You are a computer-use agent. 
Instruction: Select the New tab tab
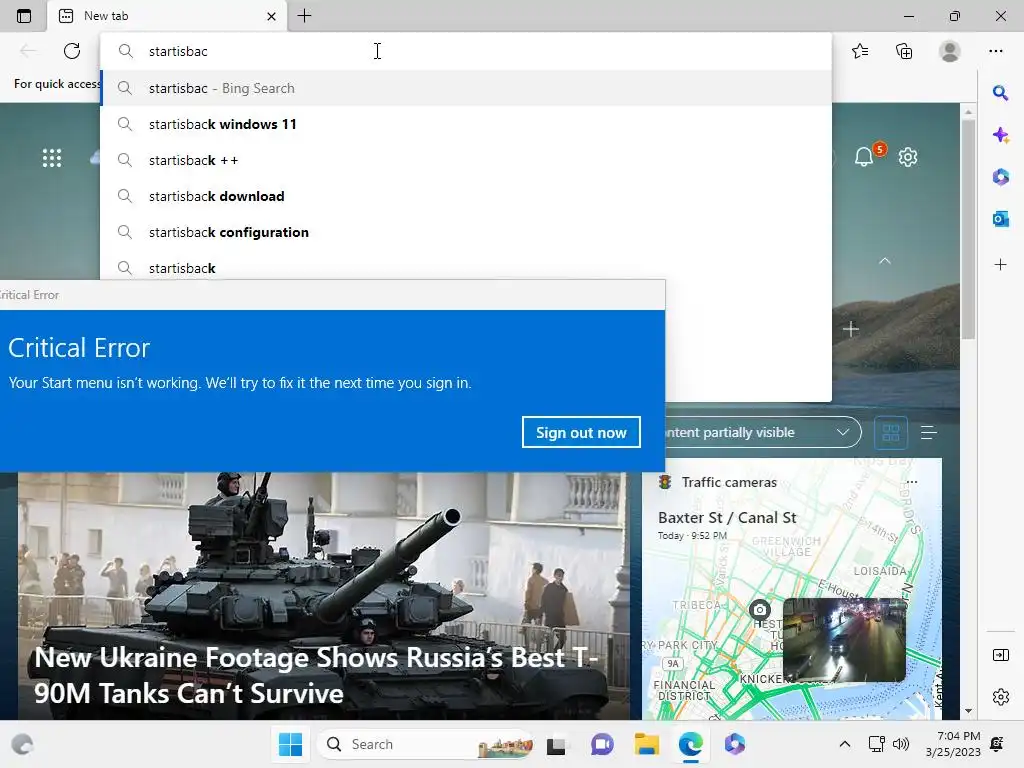[167, 16]
